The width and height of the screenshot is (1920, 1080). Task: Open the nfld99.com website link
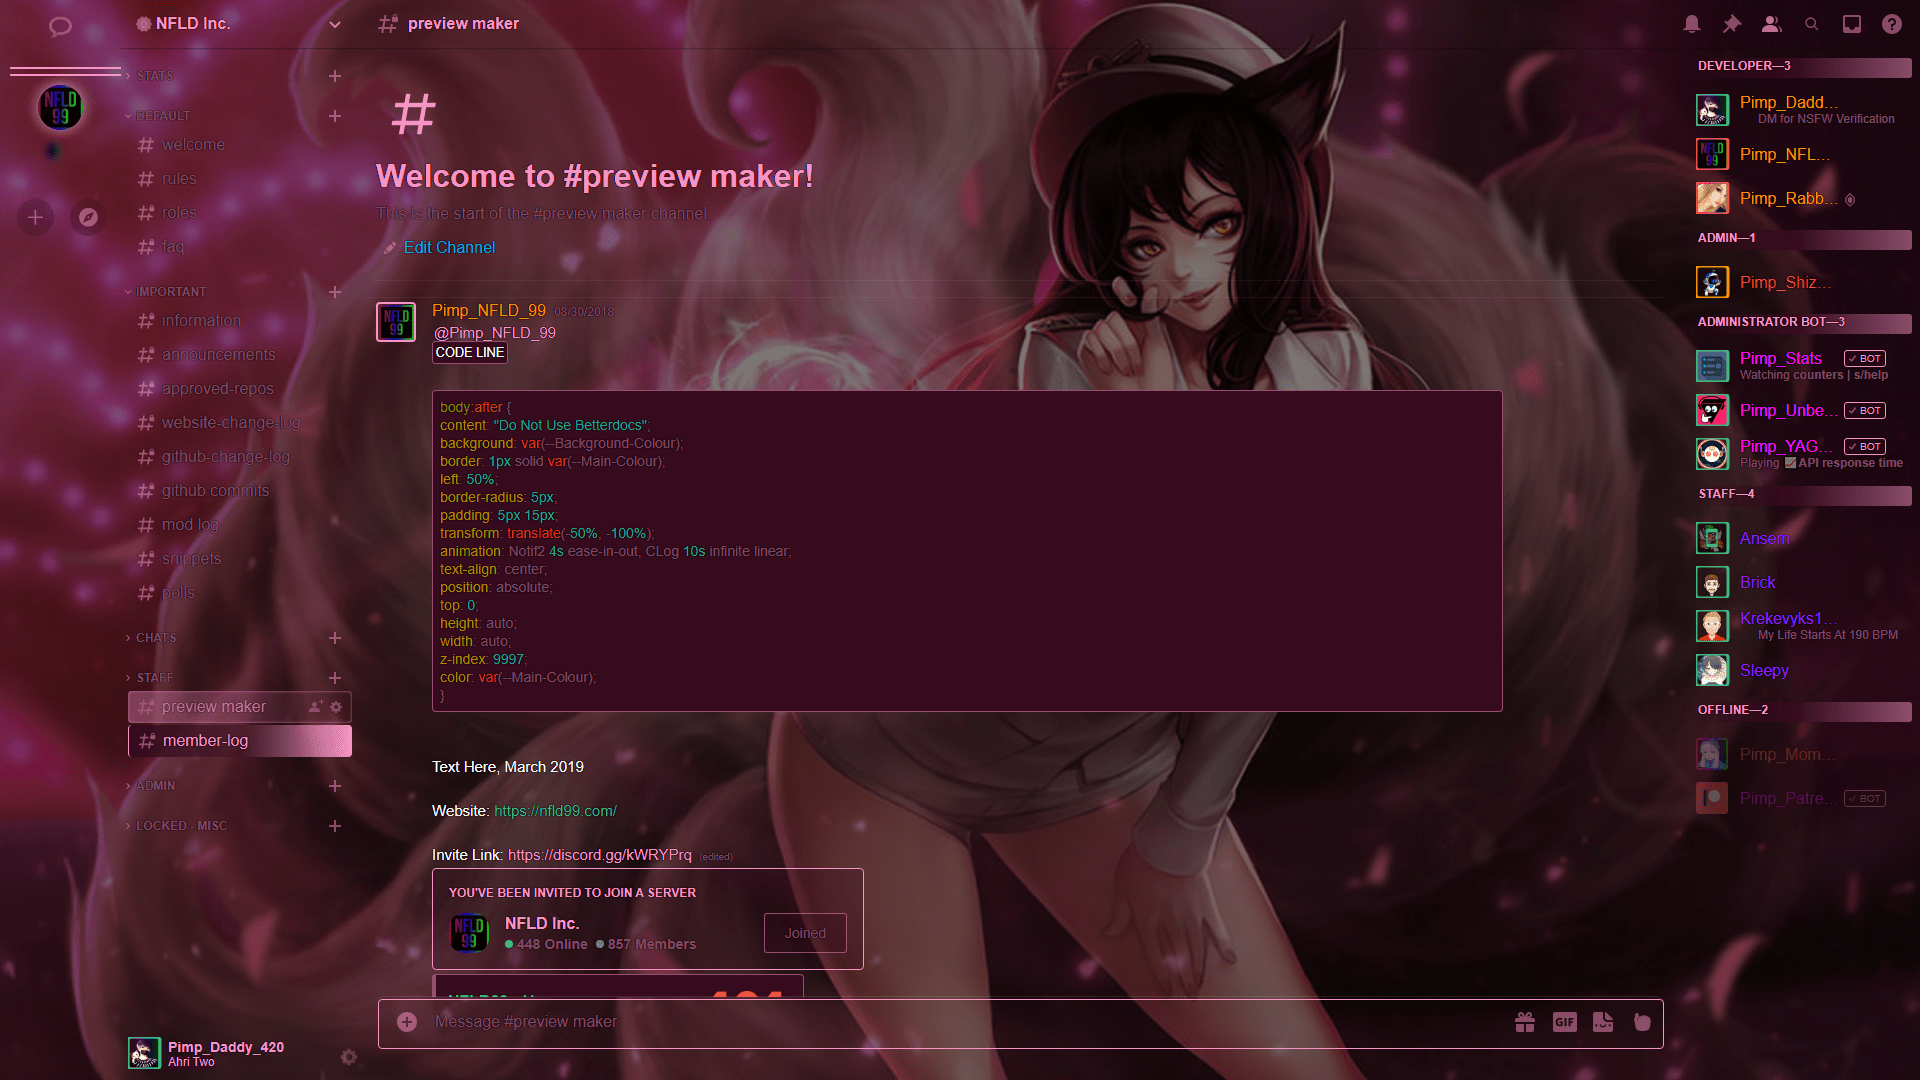click(x=555, y=811)
